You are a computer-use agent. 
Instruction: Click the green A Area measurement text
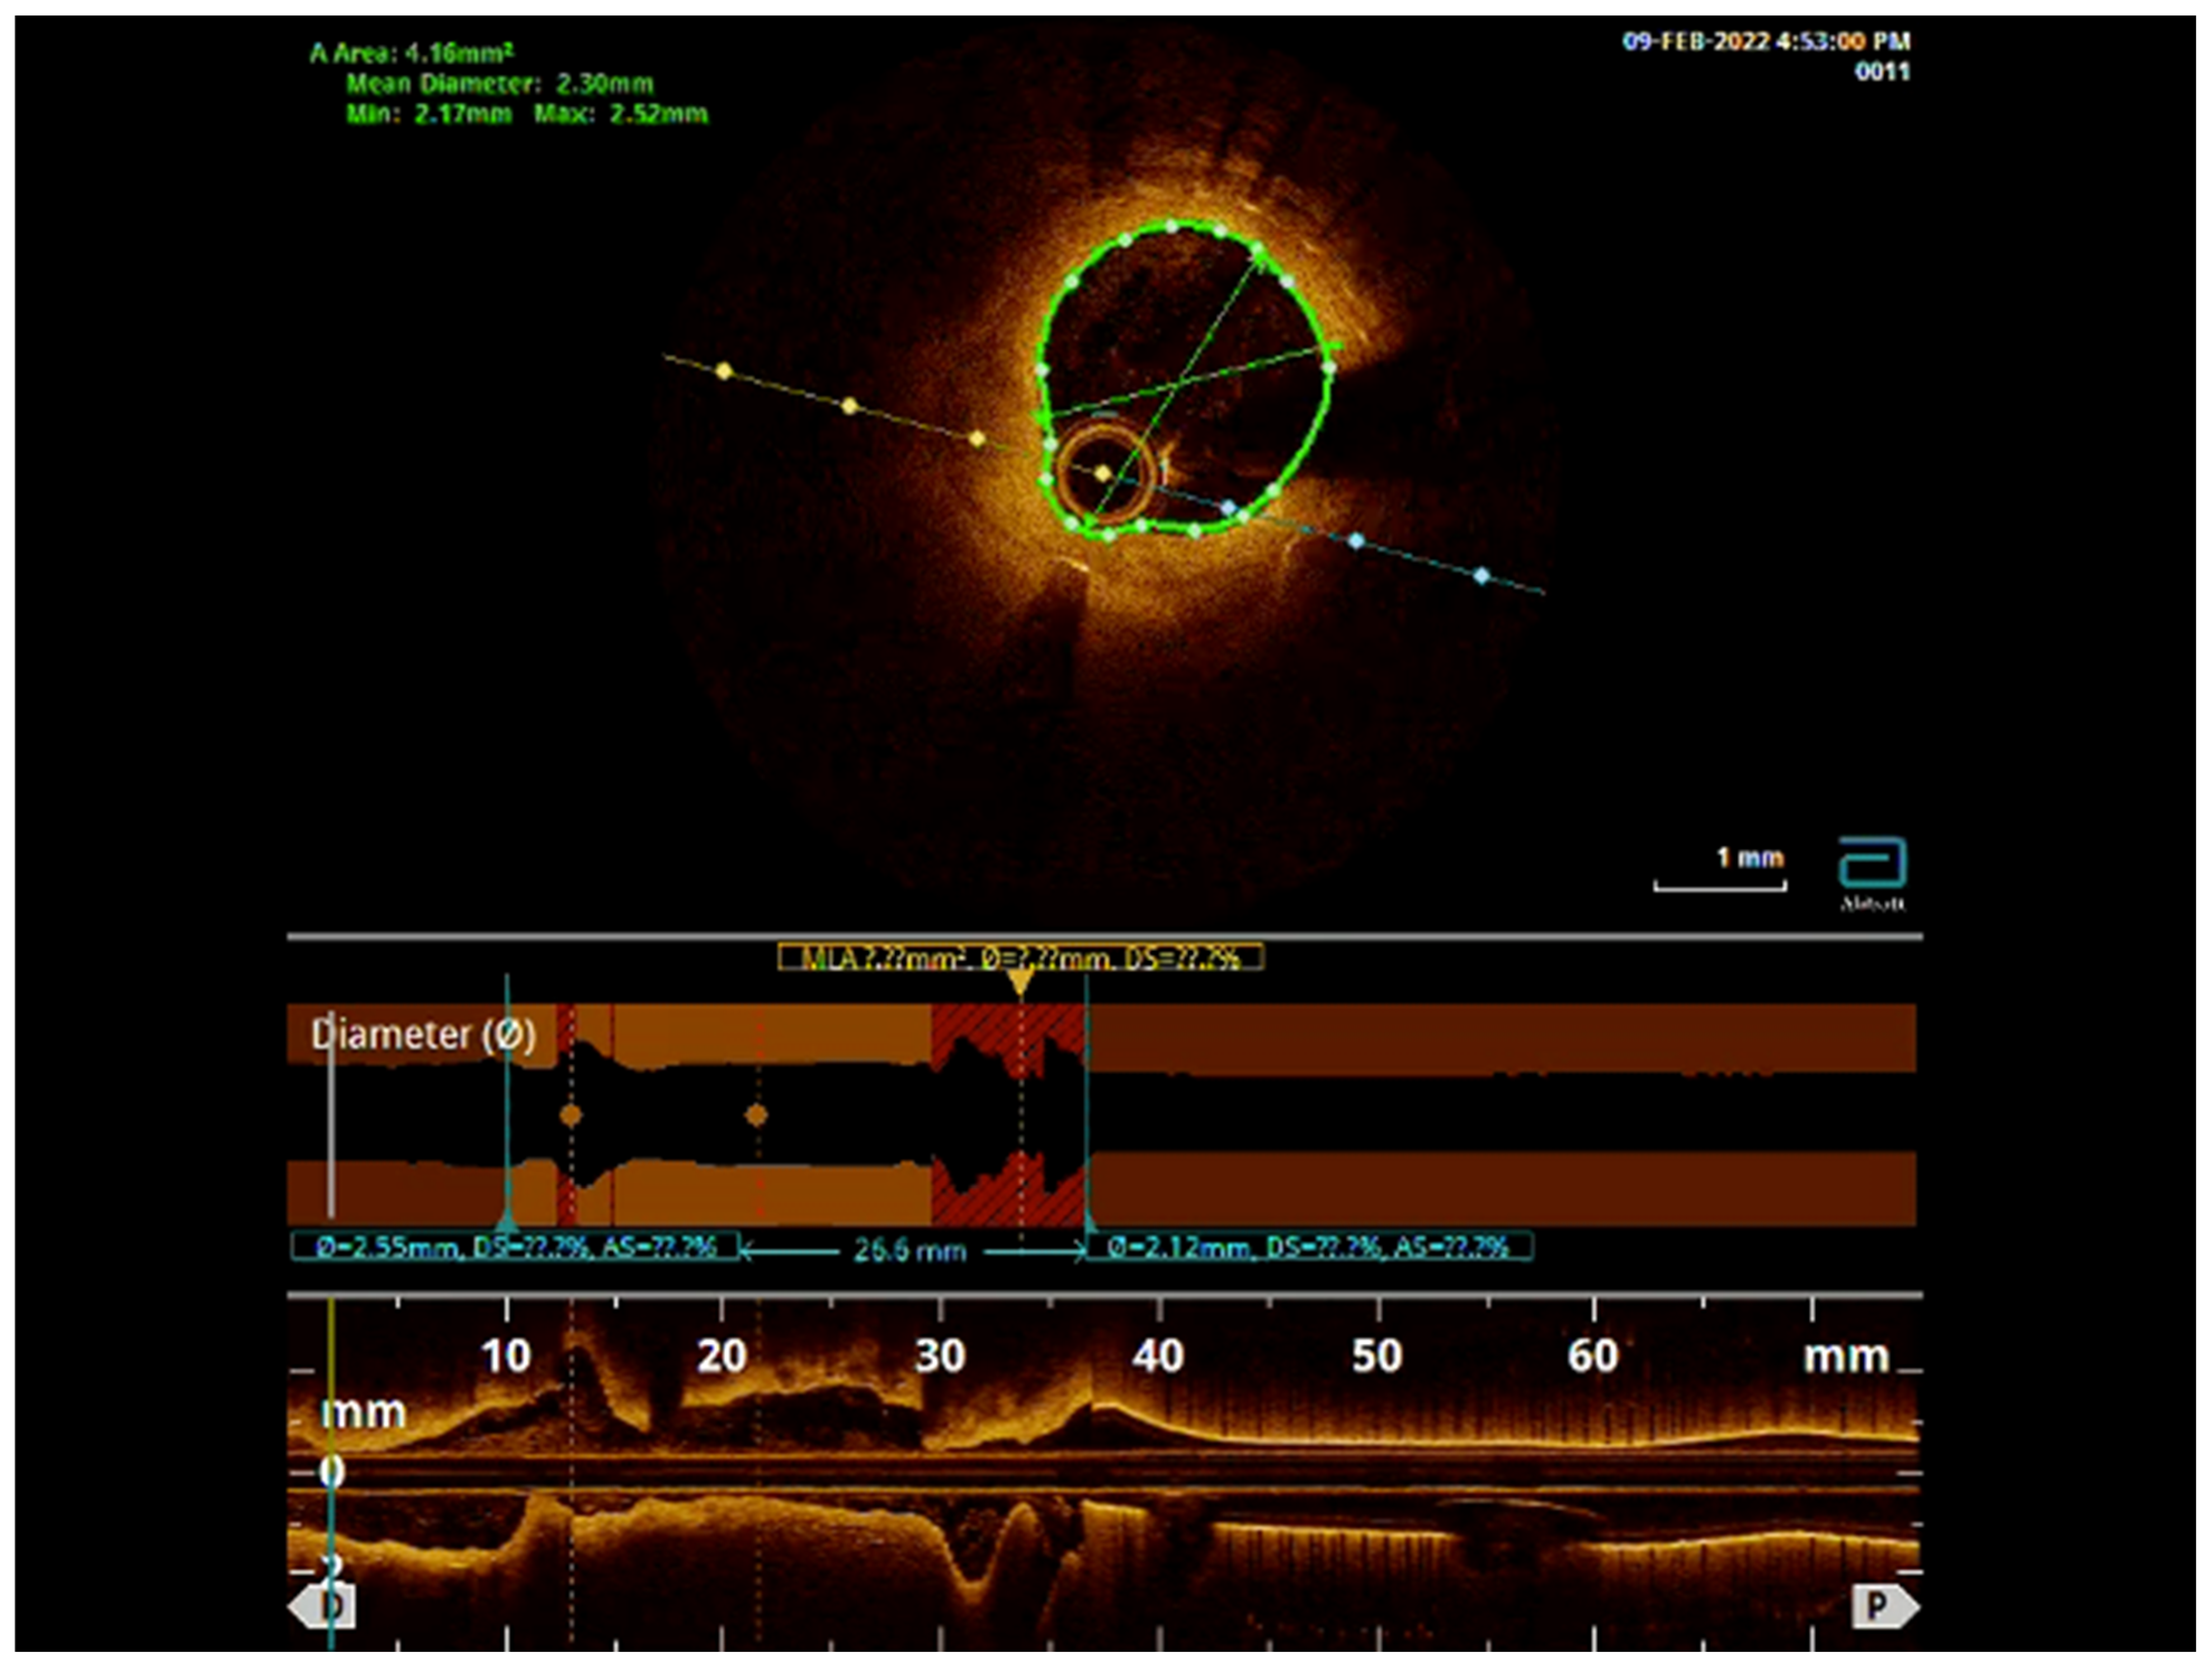click(411, 53)
